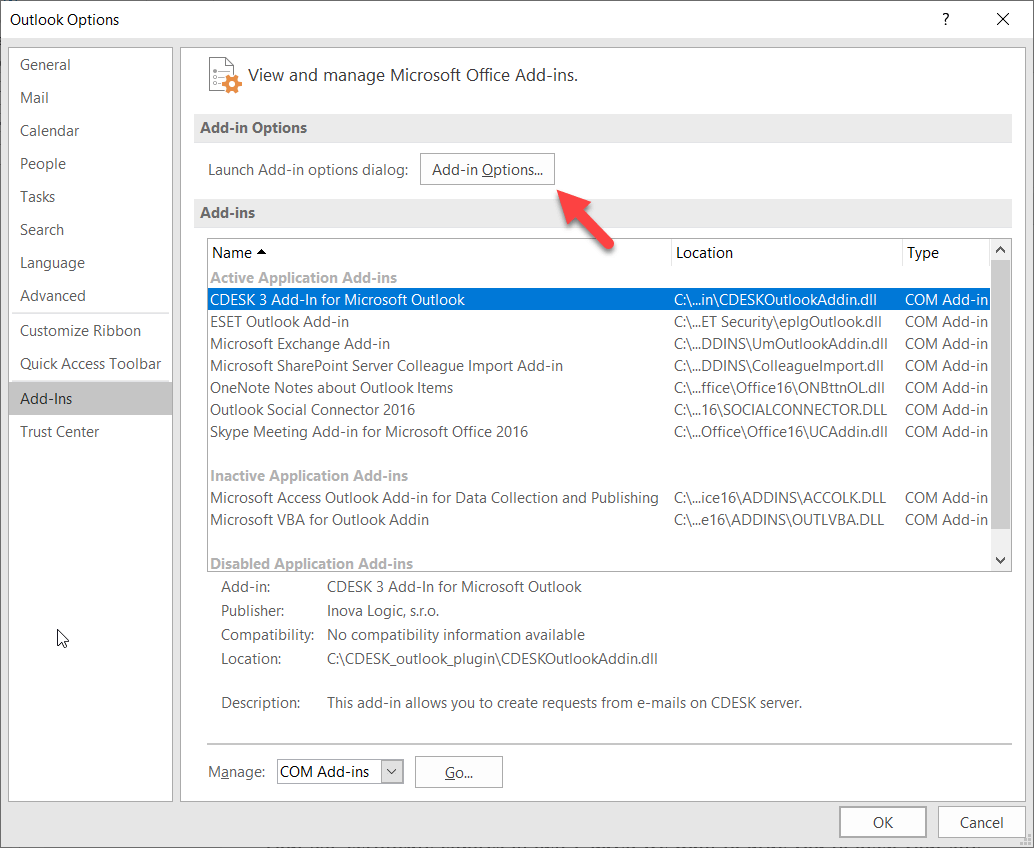Click the eplgOutlook.dll location cell

[777, 322]
